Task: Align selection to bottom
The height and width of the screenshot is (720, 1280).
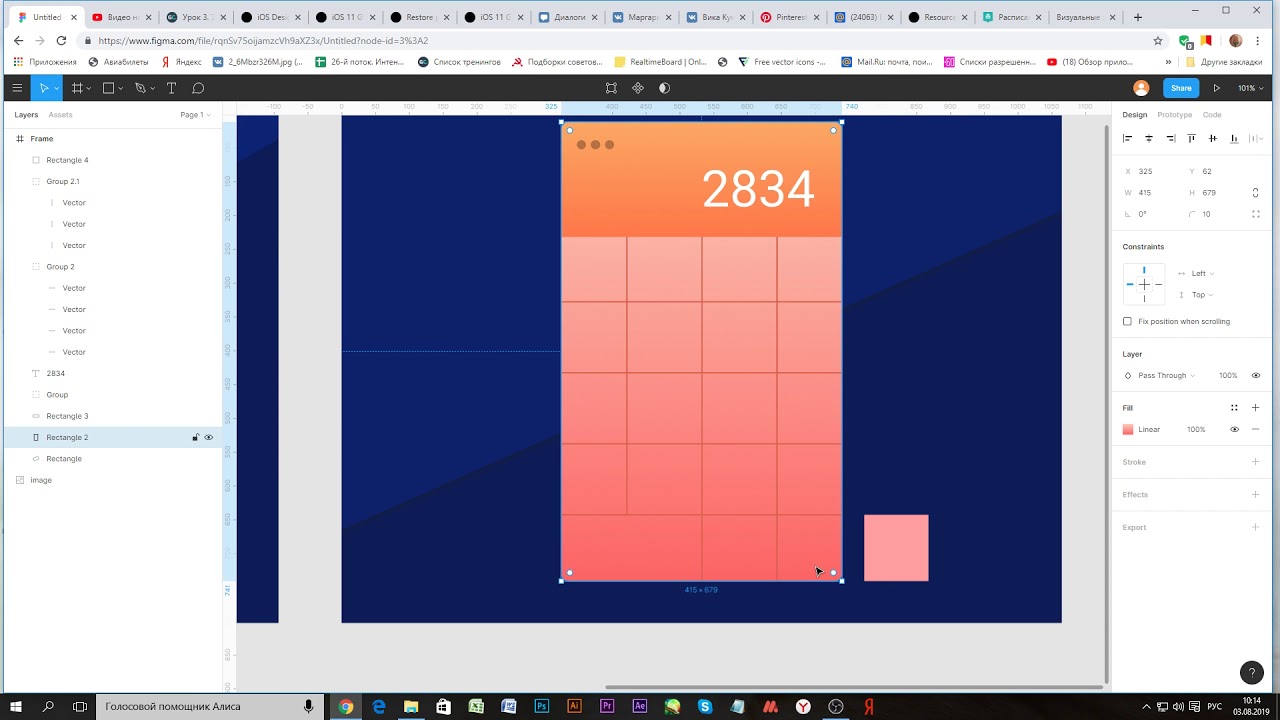Action: click(1234, 139)
